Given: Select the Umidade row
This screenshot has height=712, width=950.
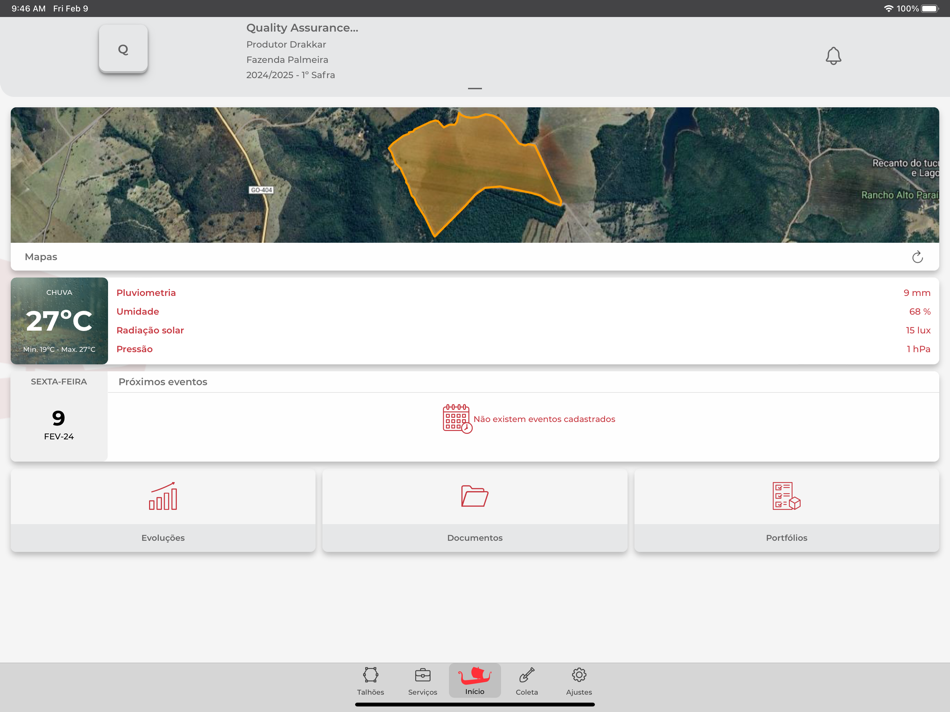Looking at the screenshot, I should pyautogui.click(x=523, y=311).
